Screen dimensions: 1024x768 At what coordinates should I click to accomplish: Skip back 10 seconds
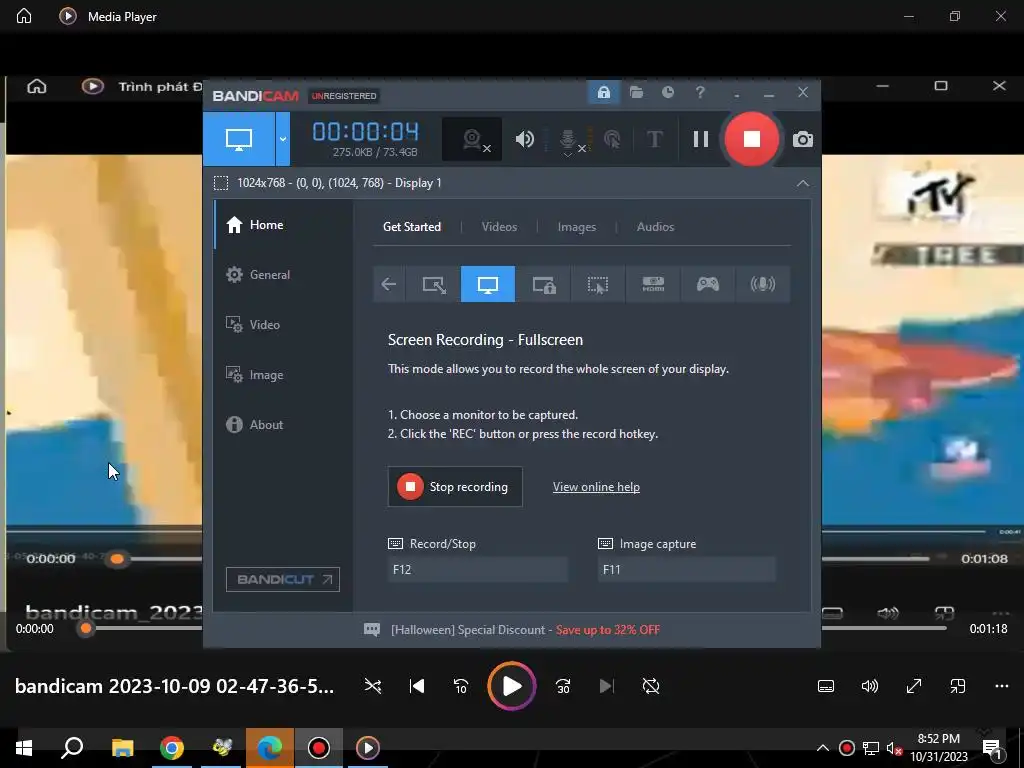[x=460, y=686]
